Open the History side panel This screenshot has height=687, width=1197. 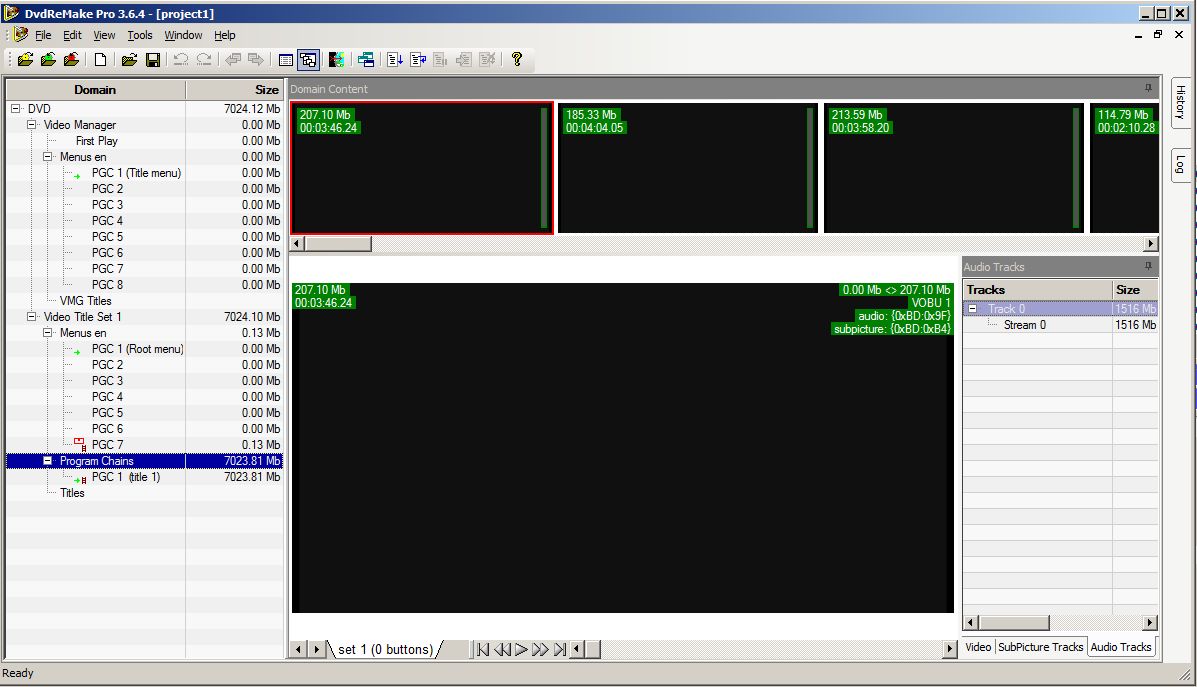1180,103
